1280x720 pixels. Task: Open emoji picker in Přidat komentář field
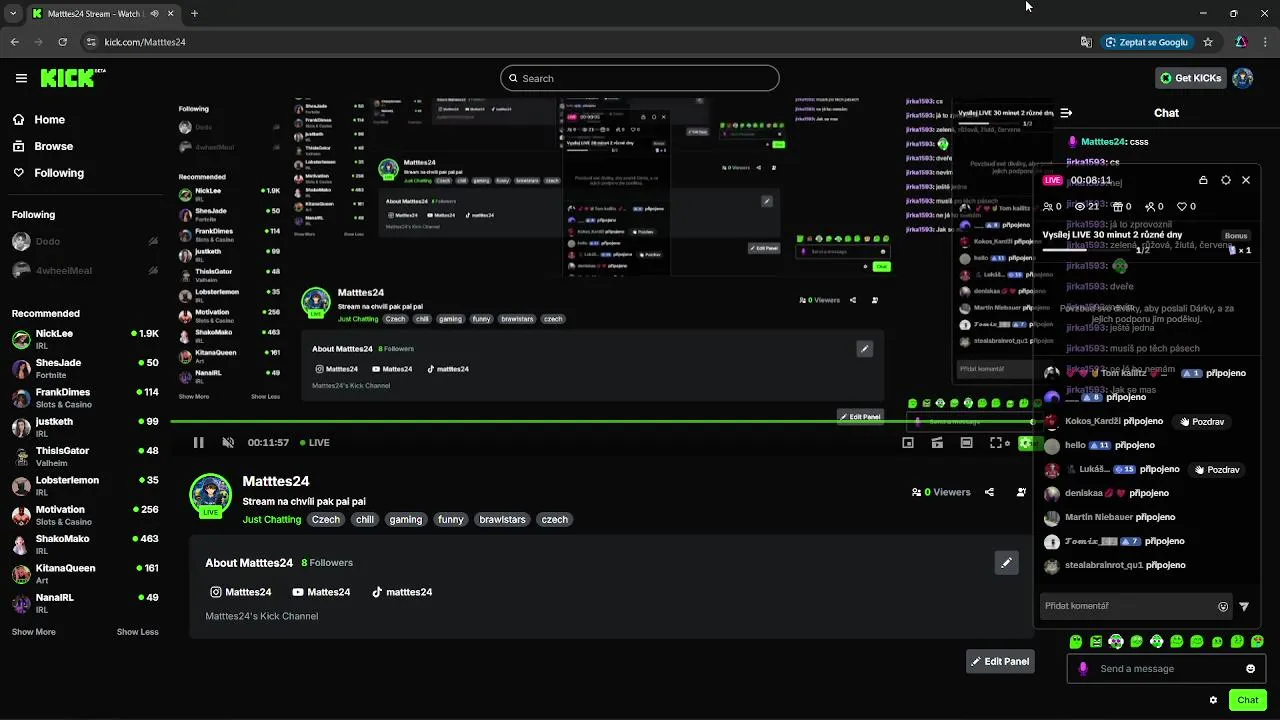(x=1223, y=606)
